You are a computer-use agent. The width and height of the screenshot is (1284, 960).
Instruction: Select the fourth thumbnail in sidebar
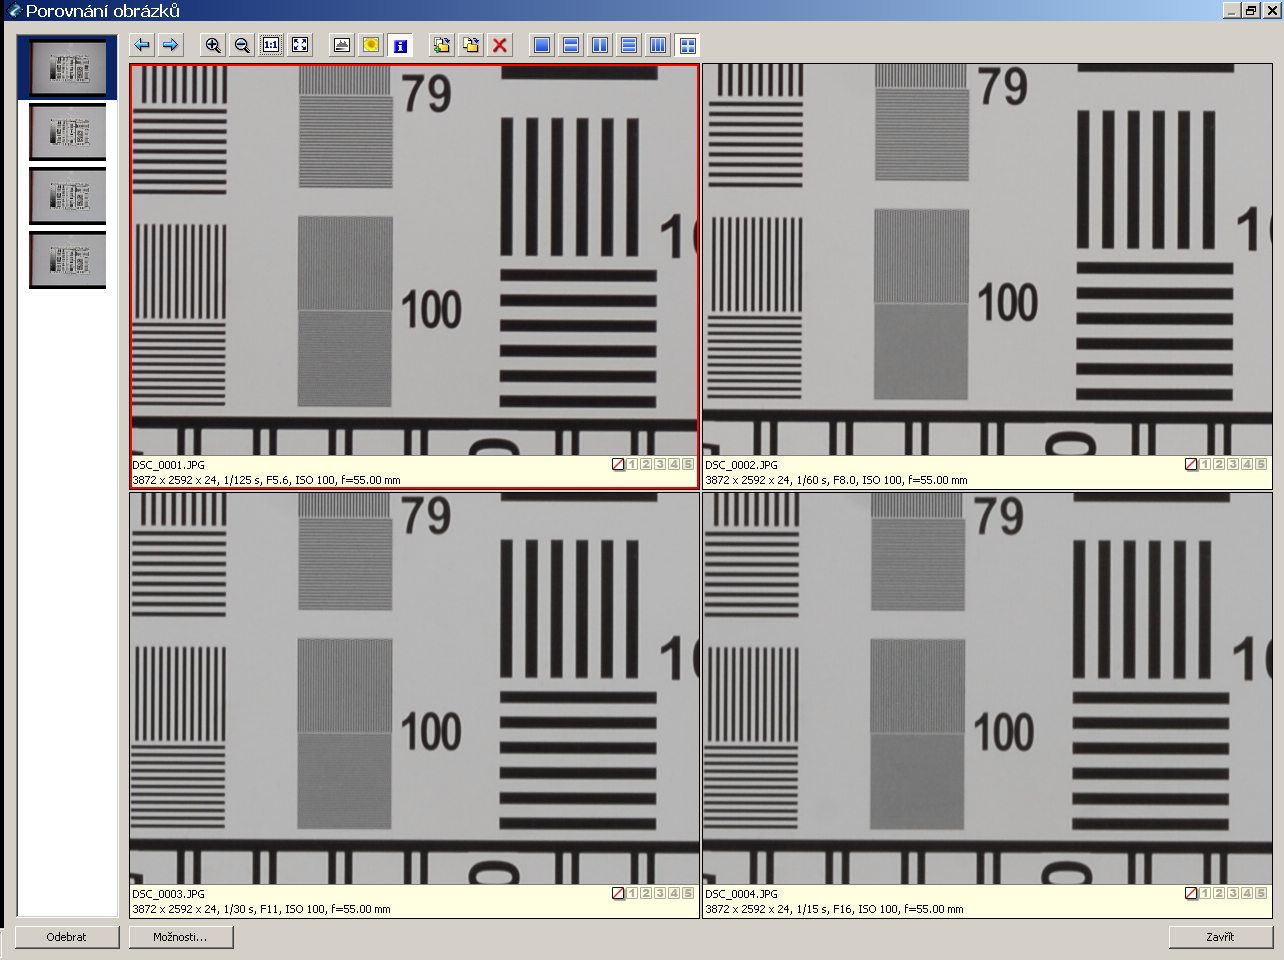click(67, 260)
